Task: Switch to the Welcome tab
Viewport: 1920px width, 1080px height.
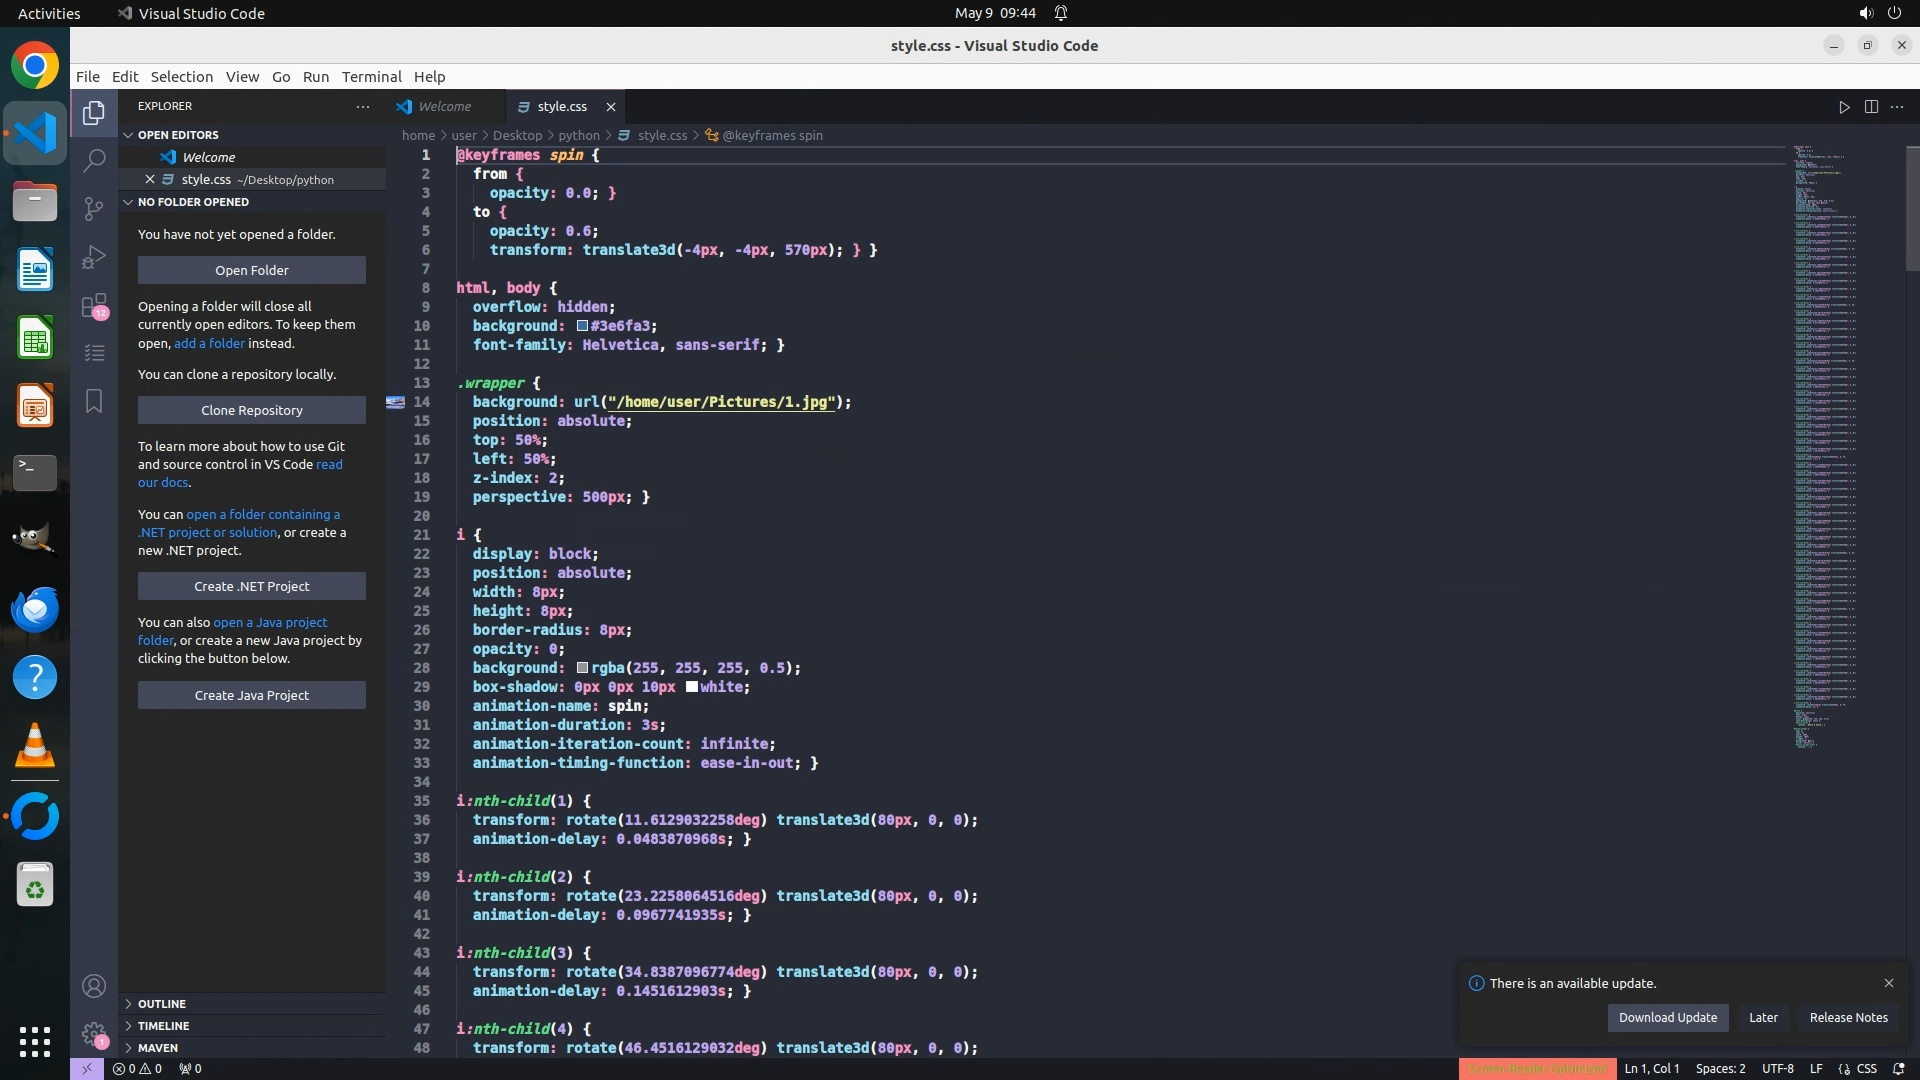Action: 444,107
